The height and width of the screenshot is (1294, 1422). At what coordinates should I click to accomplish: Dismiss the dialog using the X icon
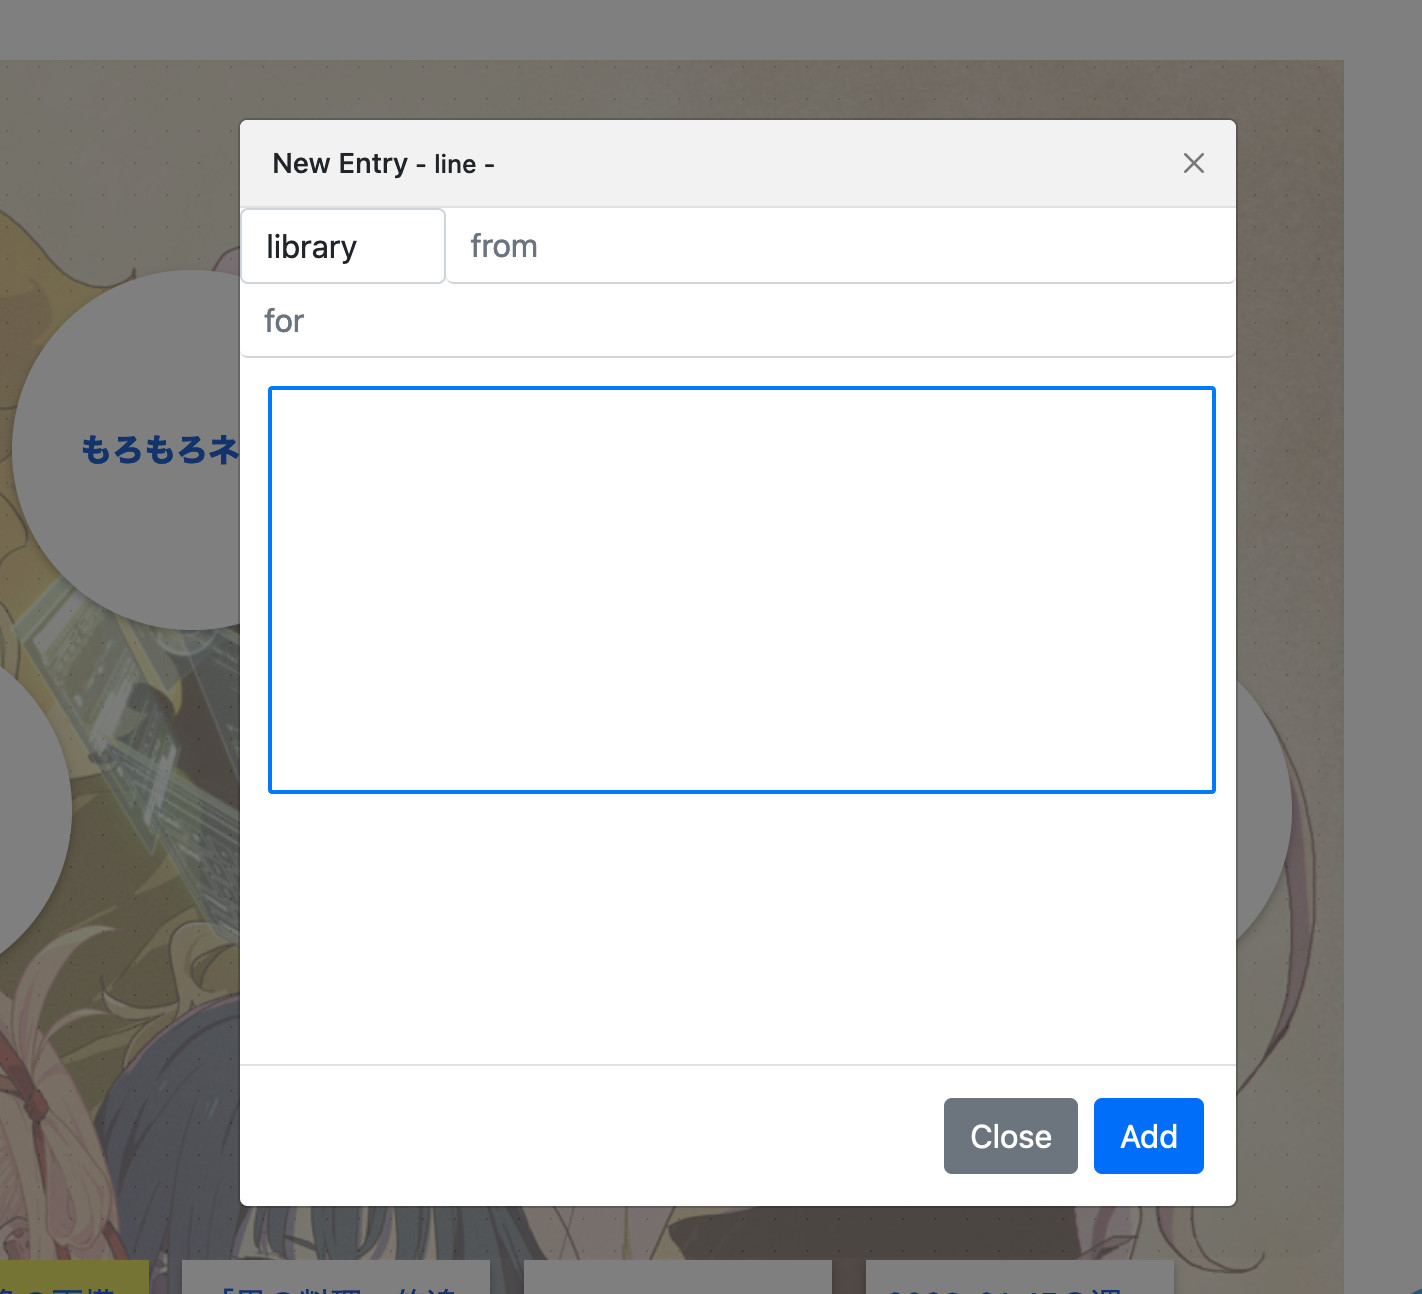[x=1193, y=163]
